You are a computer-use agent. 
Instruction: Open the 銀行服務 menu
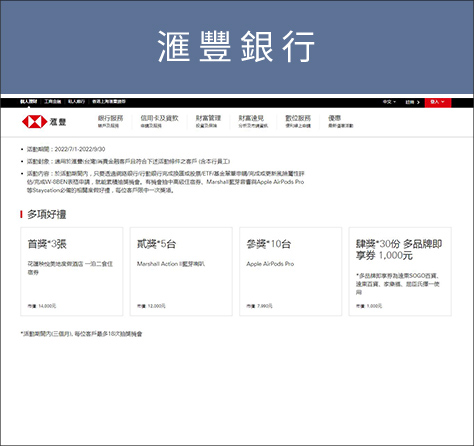[110, 121]
